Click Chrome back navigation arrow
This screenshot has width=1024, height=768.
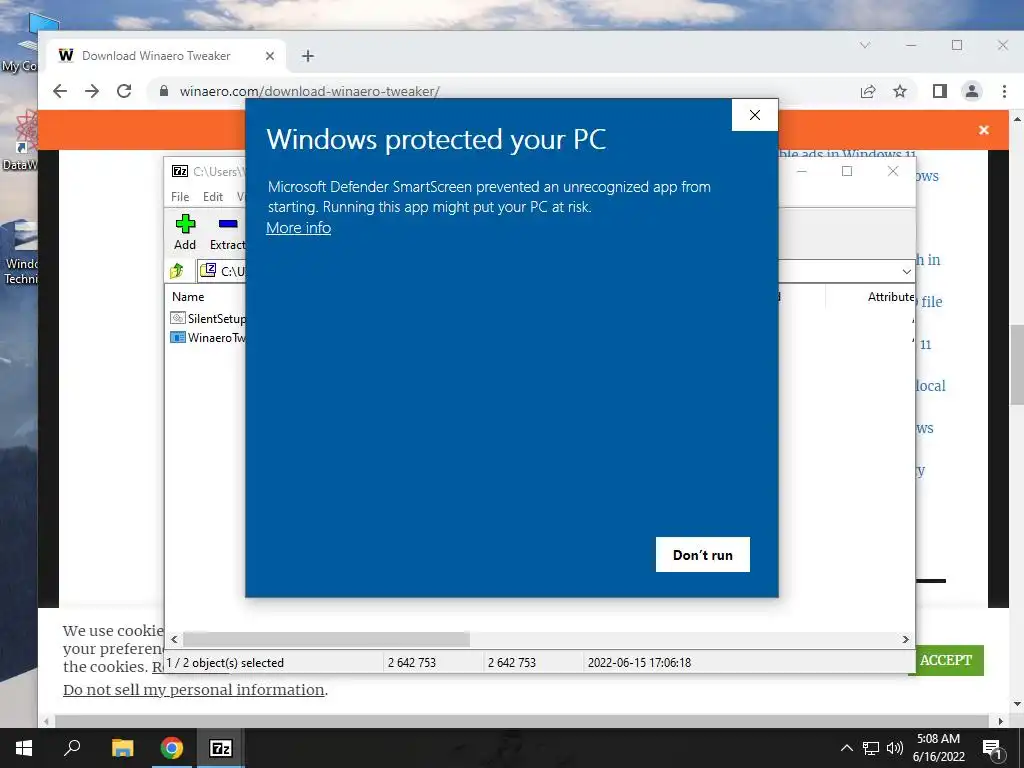pyautogui.click(x=59, y=91)
